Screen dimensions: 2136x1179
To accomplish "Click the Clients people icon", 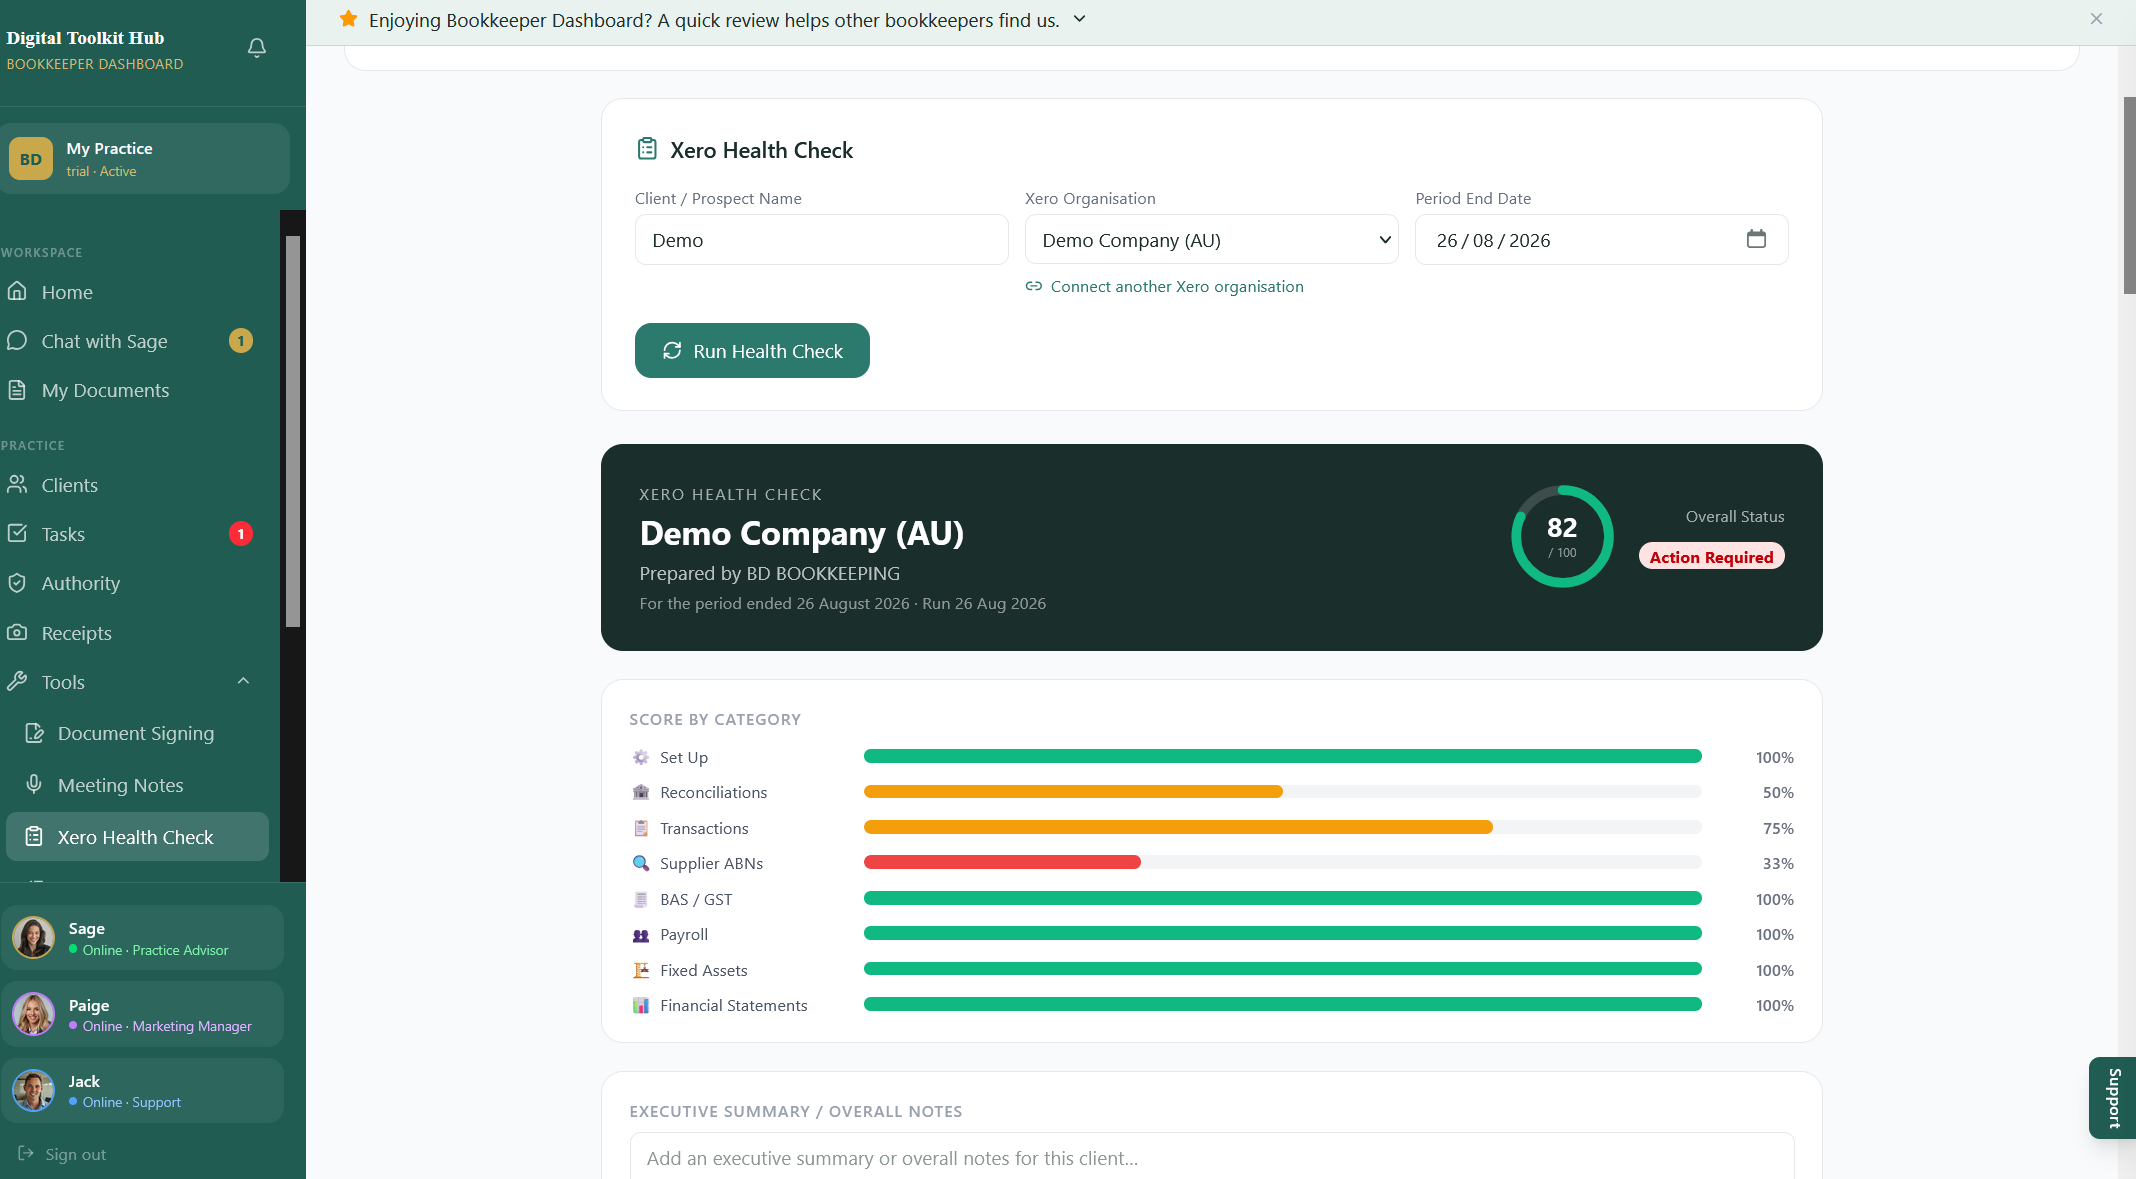I will 17,484.
